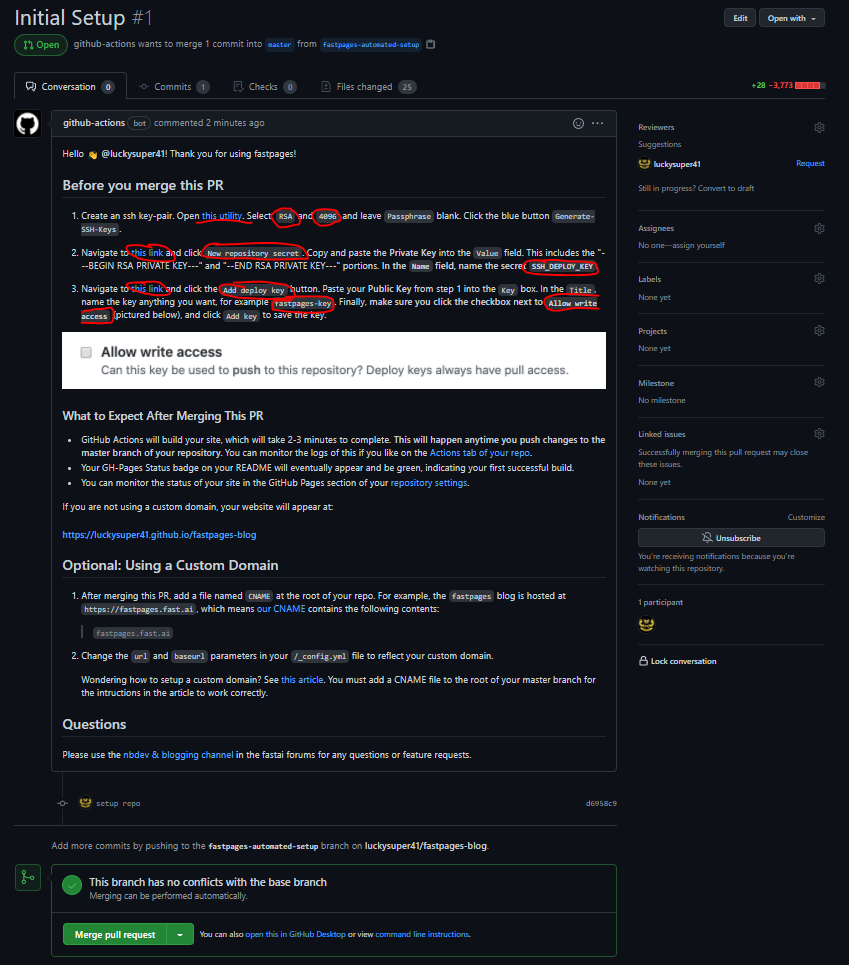Screen dimensions: 849x965
Task: Open comment options three-dot menu
Action: click(597, 123)
